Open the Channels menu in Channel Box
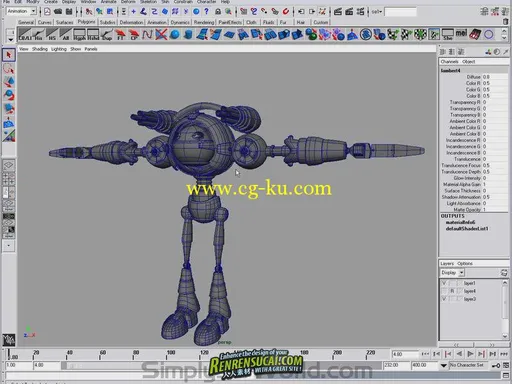 tap(449, 62)
